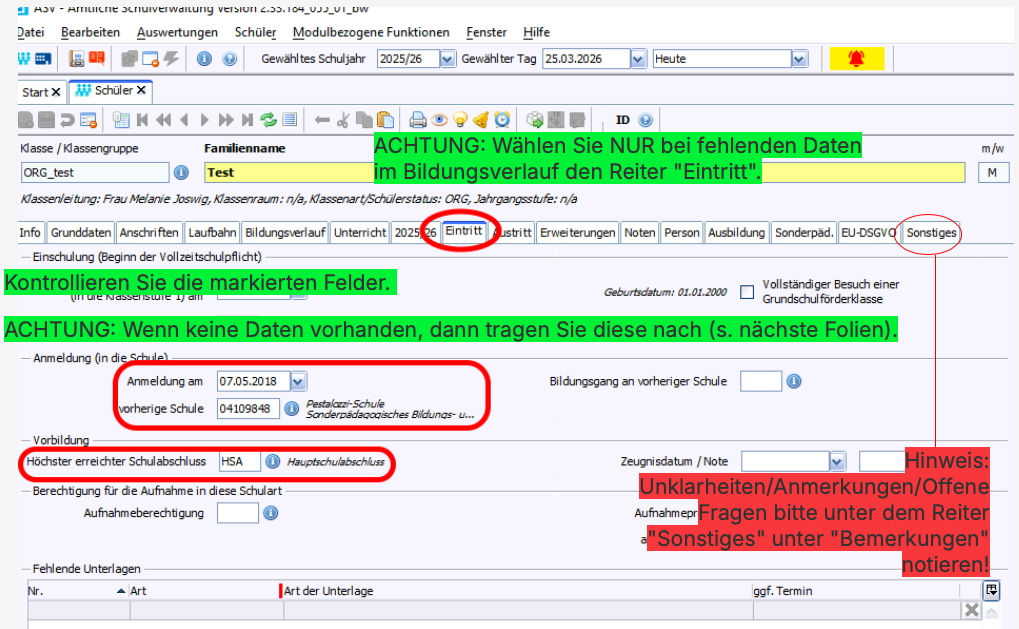Switch to the Grunddaten tab
The width and height of the screenshot is (1019, 629).
pyautogui.click(x=81, y=233)
